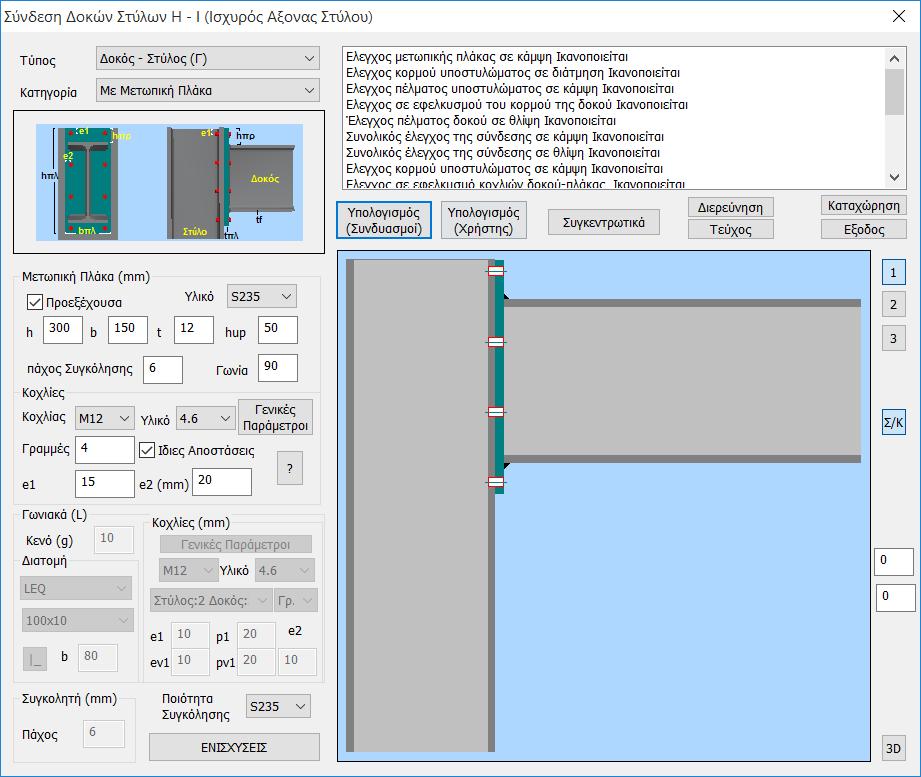Click the ΕΝΙΣΧΥΣΕΙΣ button
The height and width of the screenshot is (777, 921).
[234, 747]
